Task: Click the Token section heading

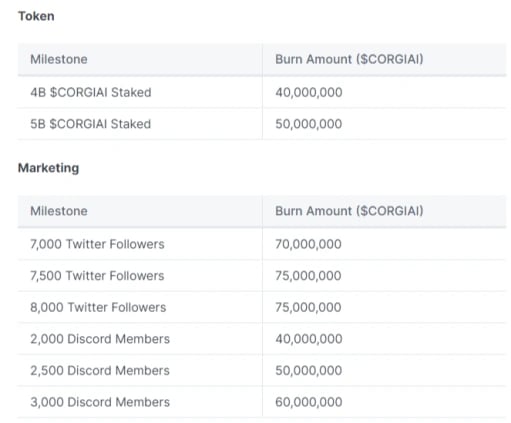Action: (x=36, y=16)
